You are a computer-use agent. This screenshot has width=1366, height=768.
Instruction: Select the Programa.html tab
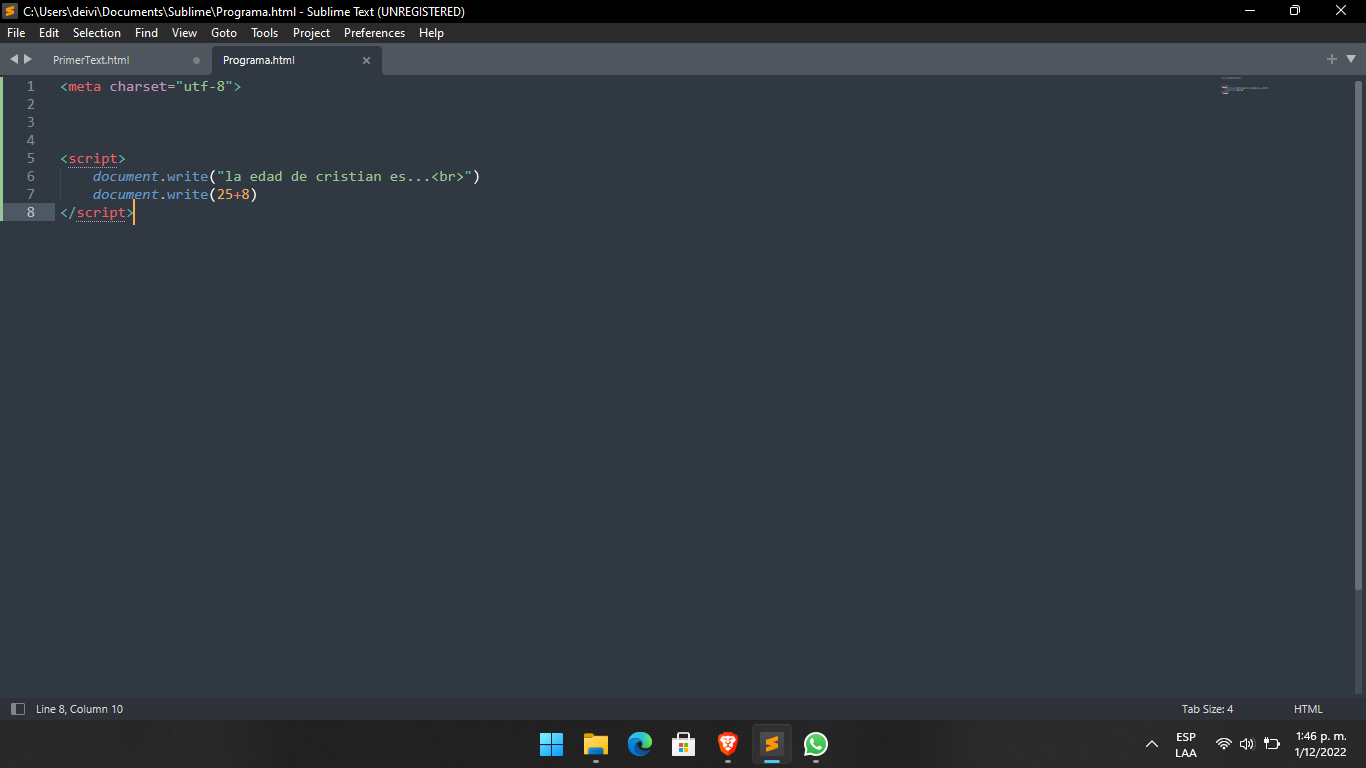(x=259, y=60)
